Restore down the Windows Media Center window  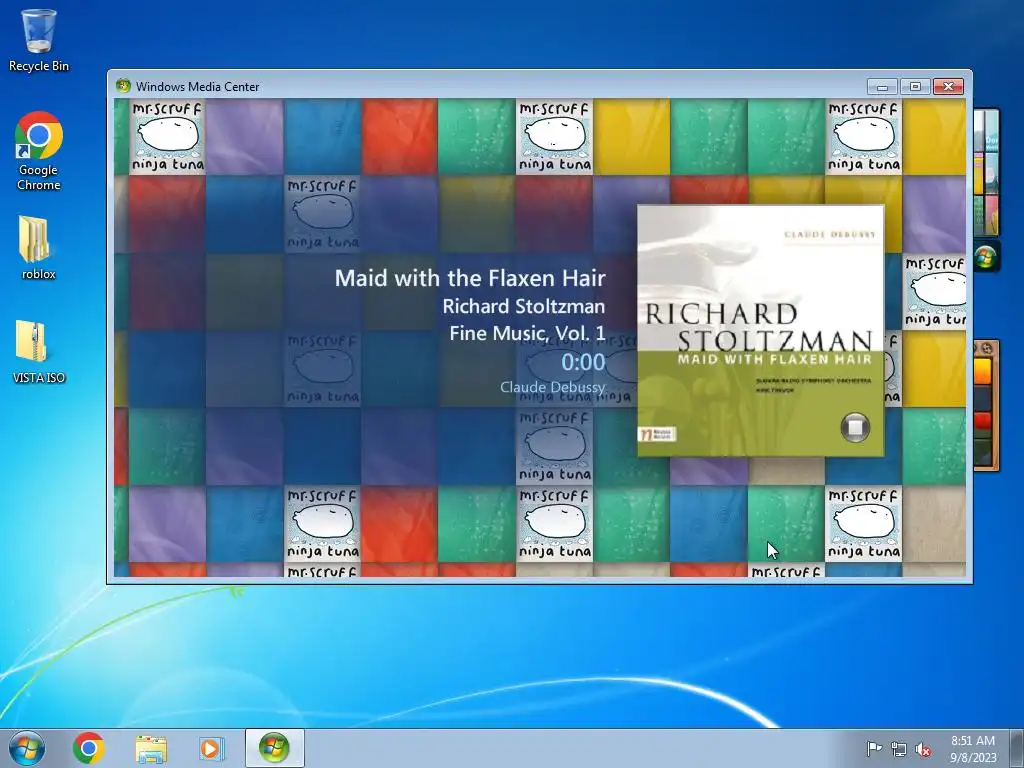pos(915,87)
